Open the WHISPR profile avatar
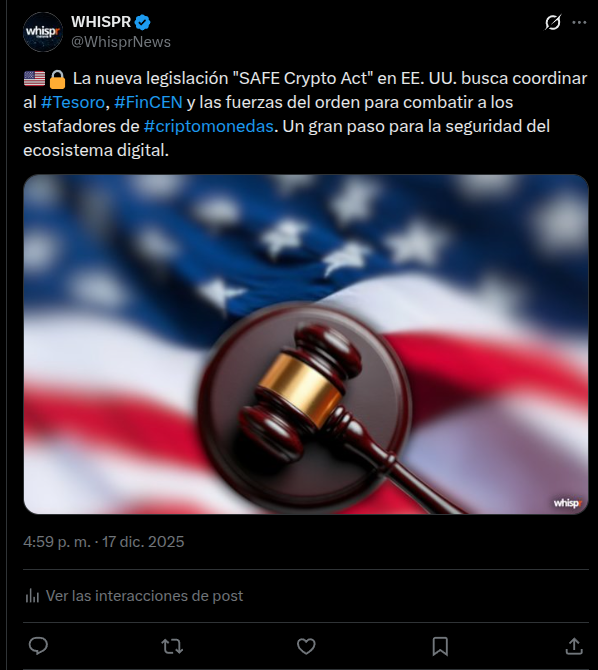This screenshot has width=598, height=670. 43,32
